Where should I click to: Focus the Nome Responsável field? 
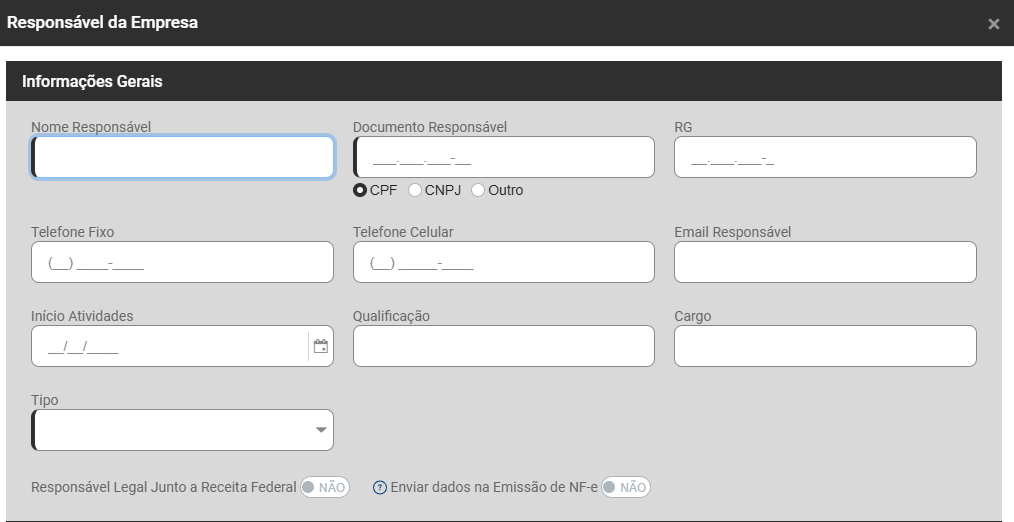tap(183, 157)
